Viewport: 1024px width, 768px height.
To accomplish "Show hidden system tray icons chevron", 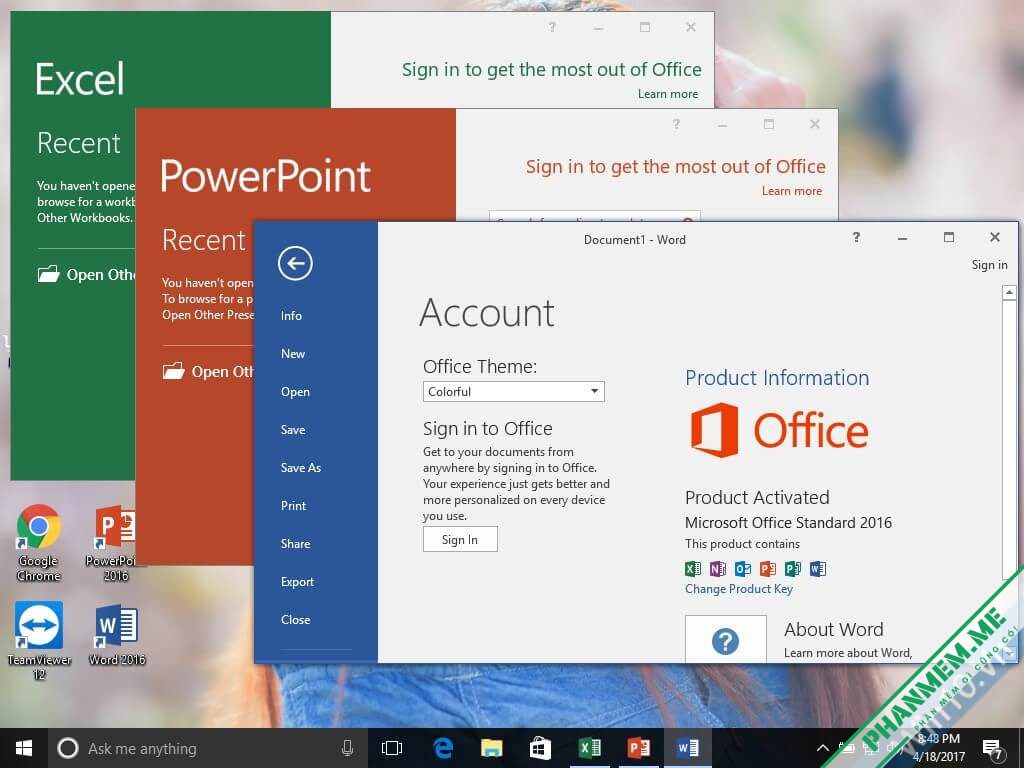I will [x=823, y=748].
